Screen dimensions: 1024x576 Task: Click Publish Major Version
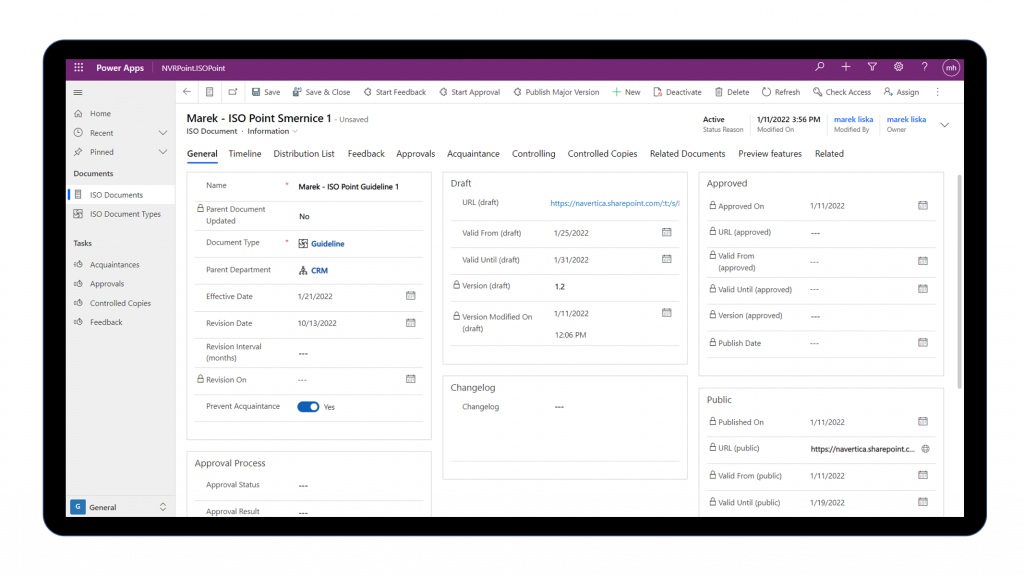point(556,92)
